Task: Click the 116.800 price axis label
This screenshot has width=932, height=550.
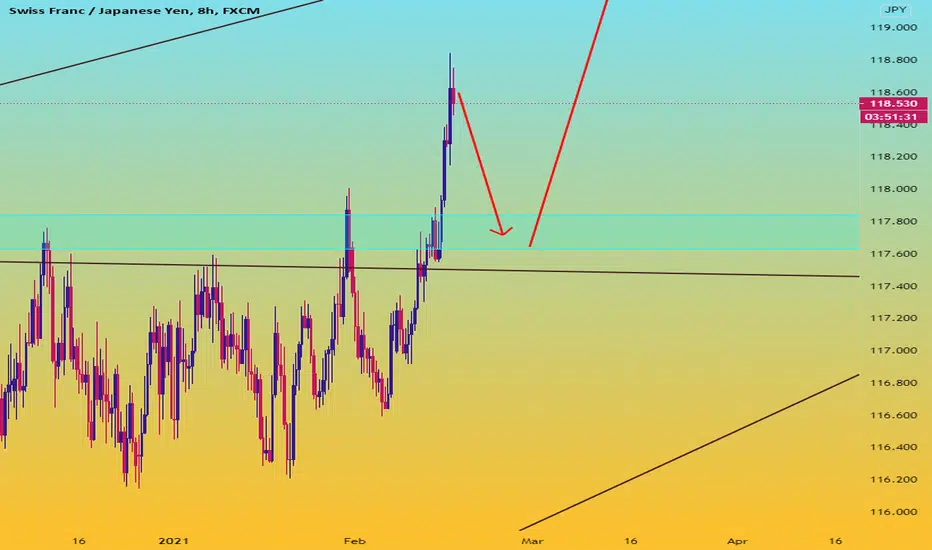Action: click(893, 383)
